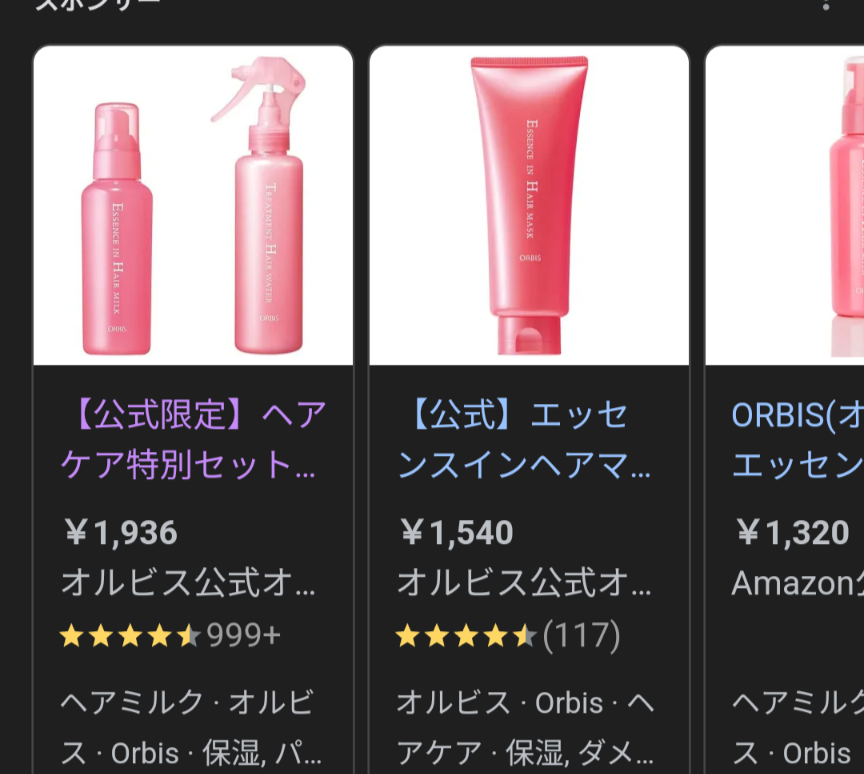View star rating with 999+ reviews
The image size is (864, 774).
pos(130,635)
